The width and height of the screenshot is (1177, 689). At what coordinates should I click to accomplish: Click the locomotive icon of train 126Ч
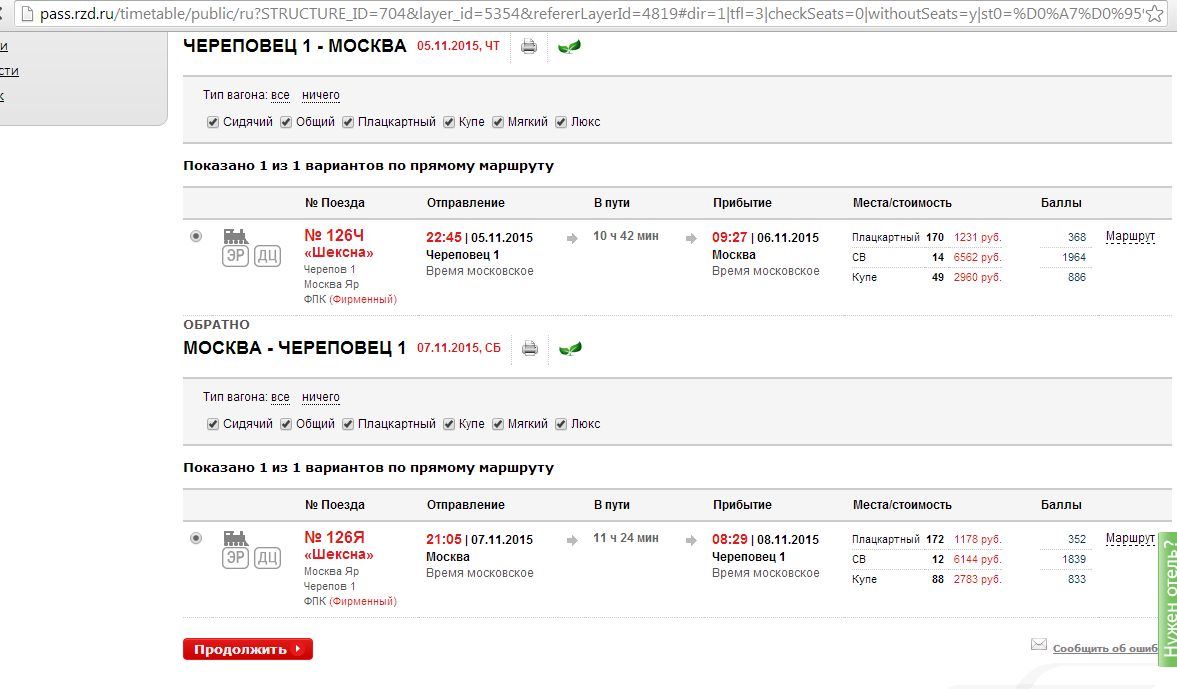click(x=236, y=236)
